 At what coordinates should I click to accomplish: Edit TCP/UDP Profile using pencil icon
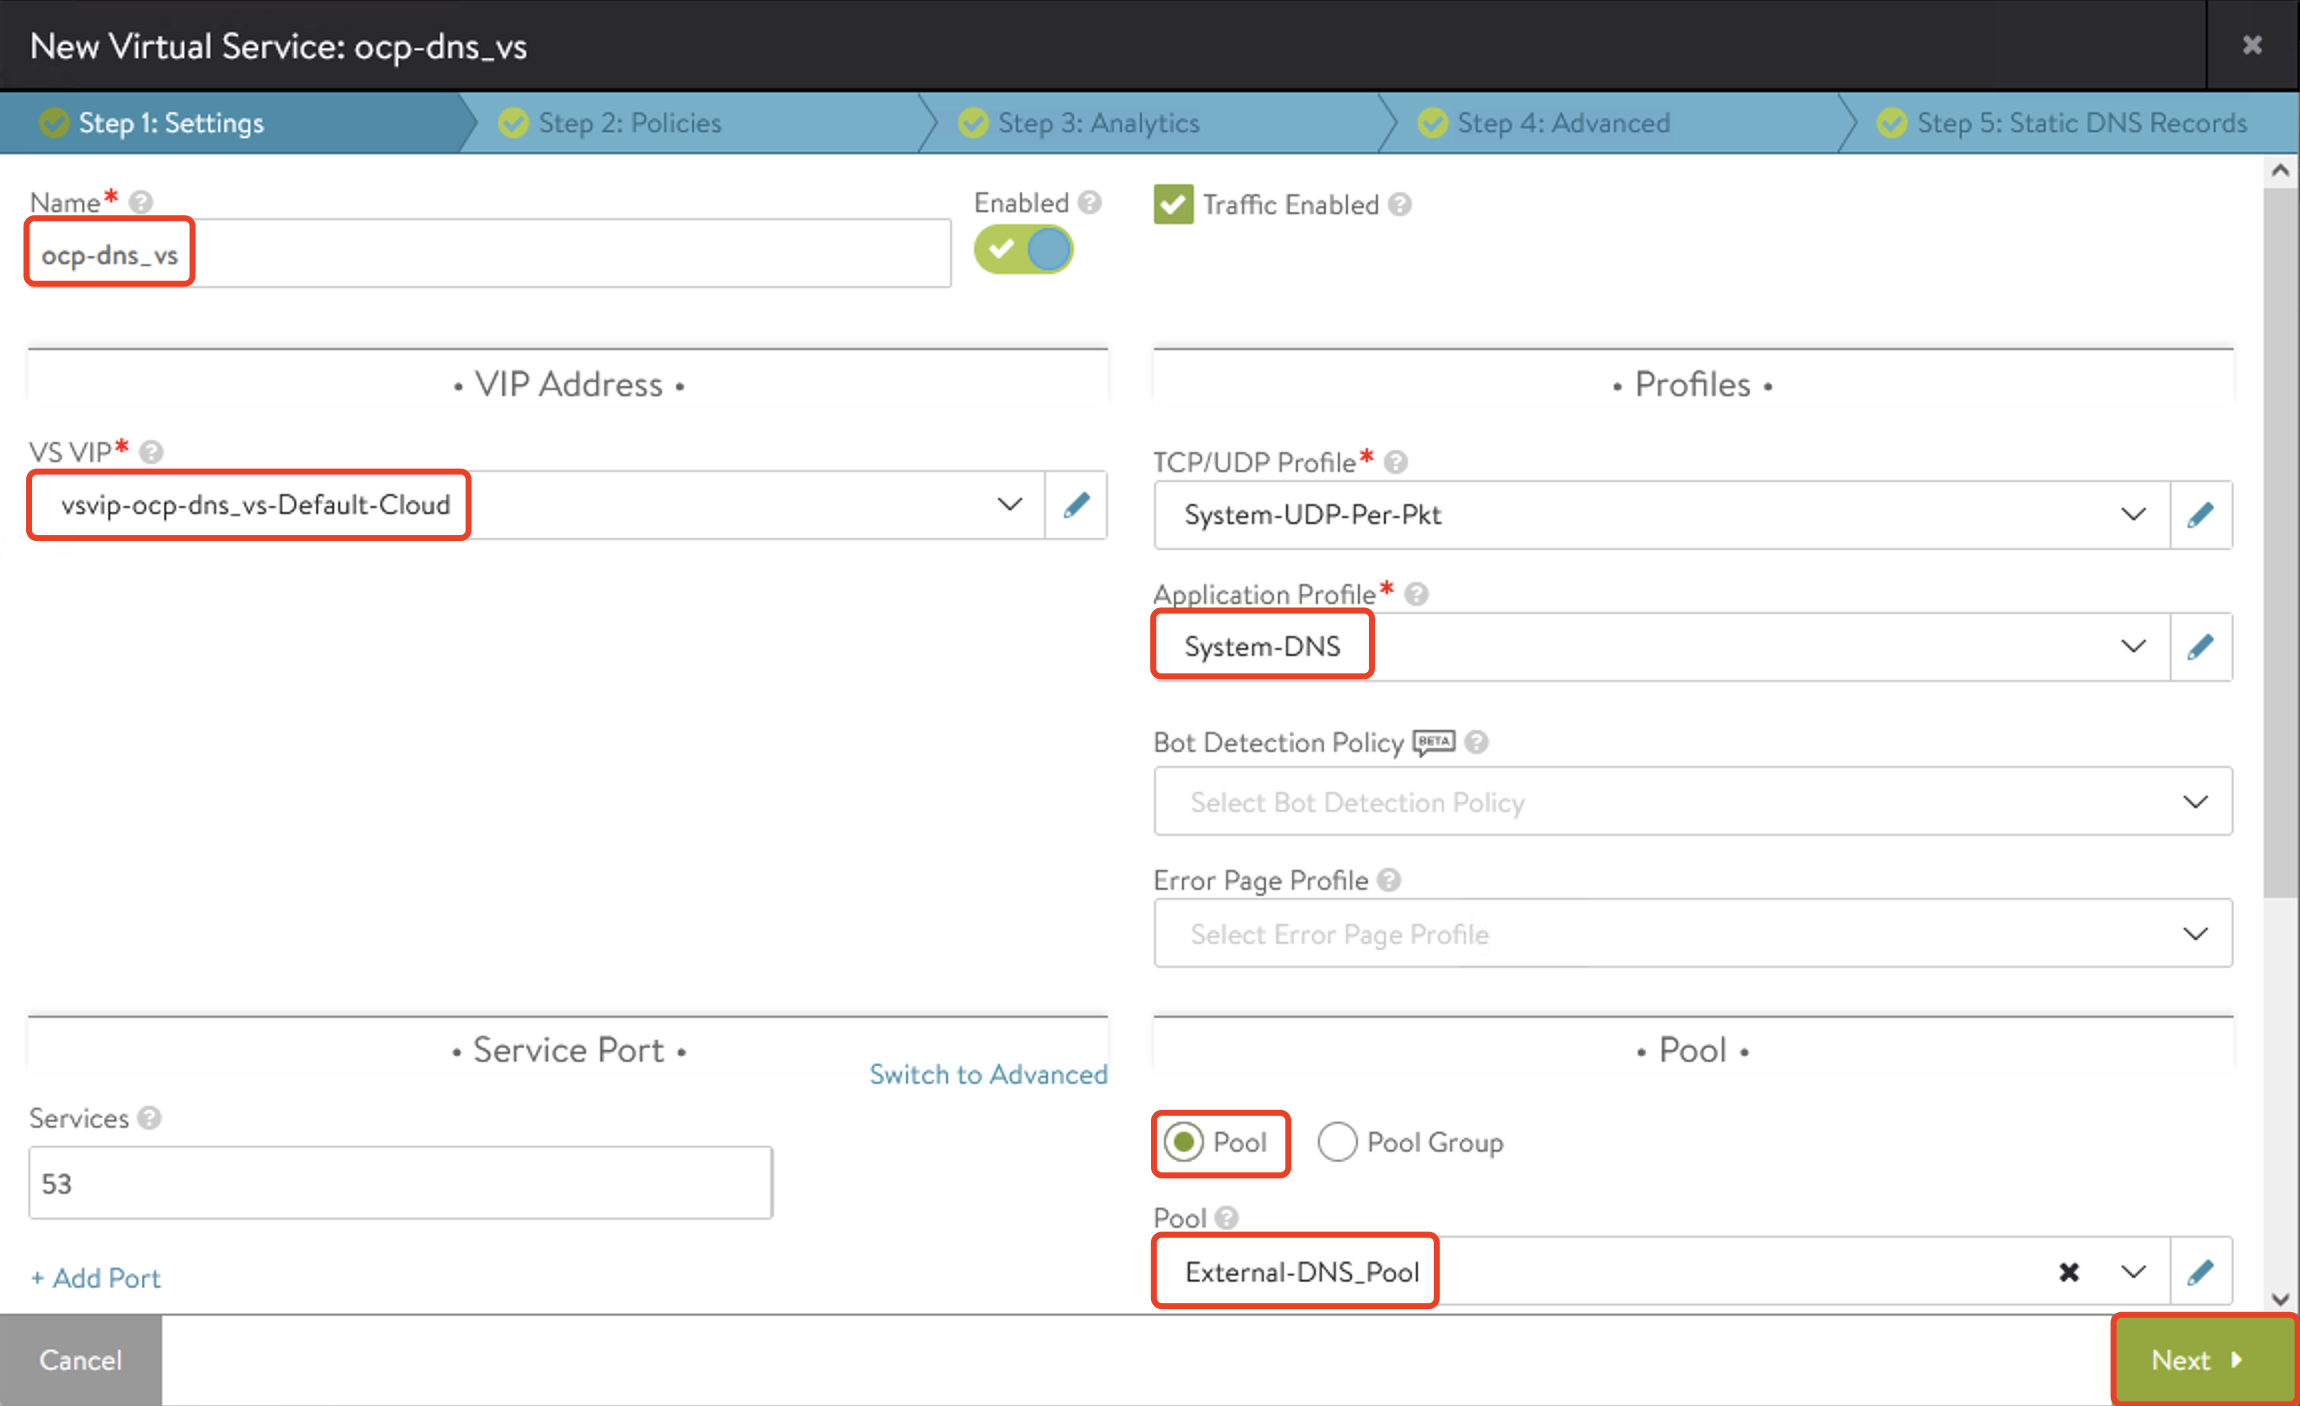point(2200,515)
